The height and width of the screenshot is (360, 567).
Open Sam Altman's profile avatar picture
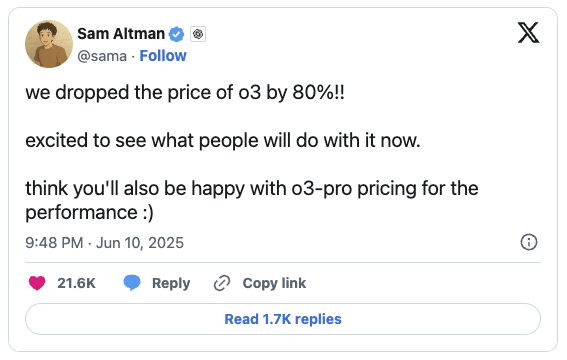point(49,44)
